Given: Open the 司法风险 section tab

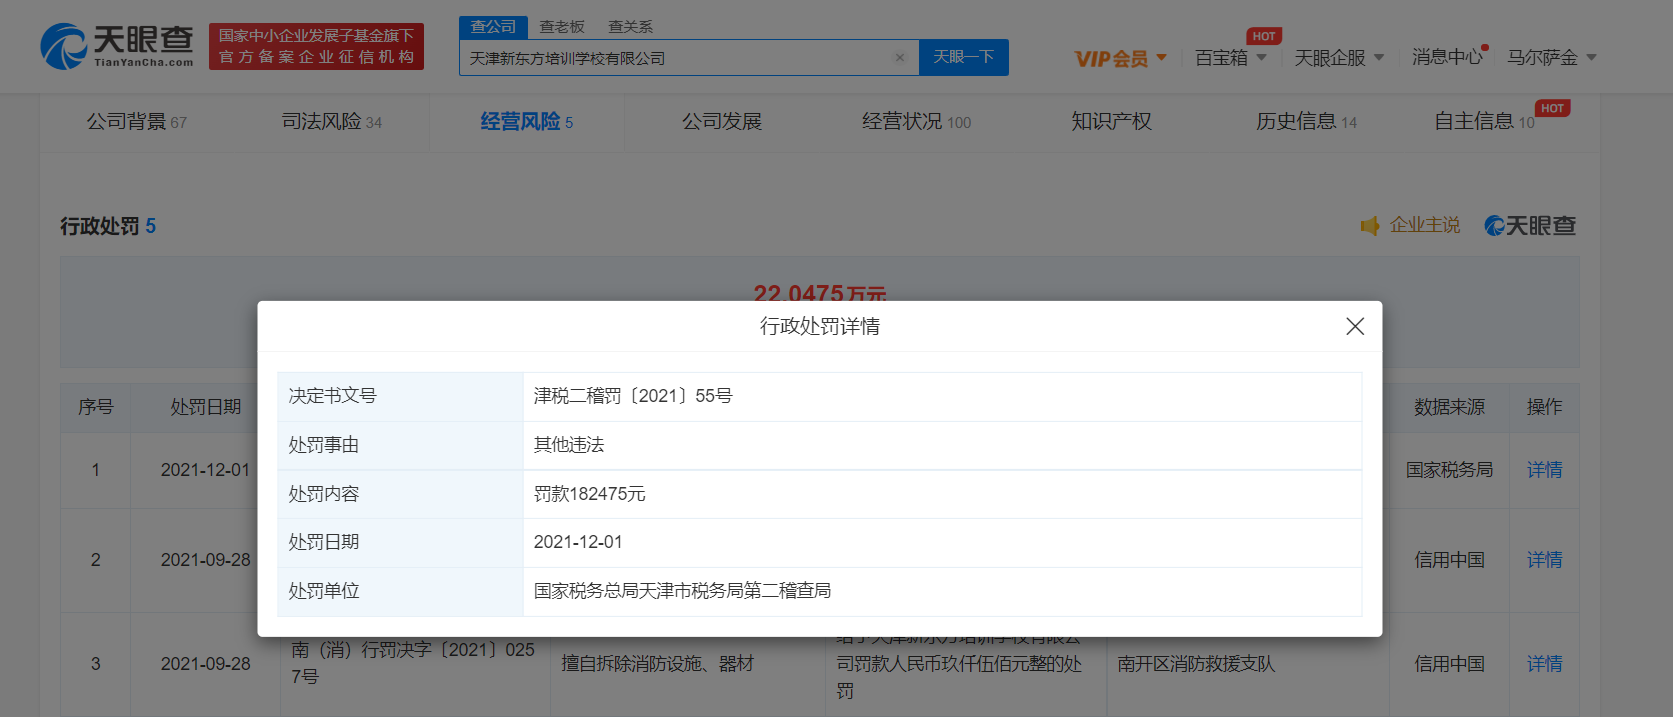Looking at the screenshot, I should click(331, 121).
